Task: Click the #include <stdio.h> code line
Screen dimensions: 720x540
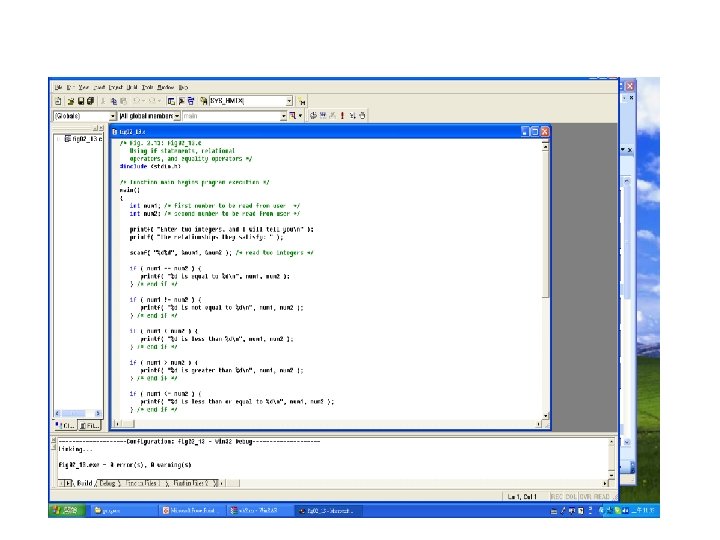Action: tap(150, 166)
